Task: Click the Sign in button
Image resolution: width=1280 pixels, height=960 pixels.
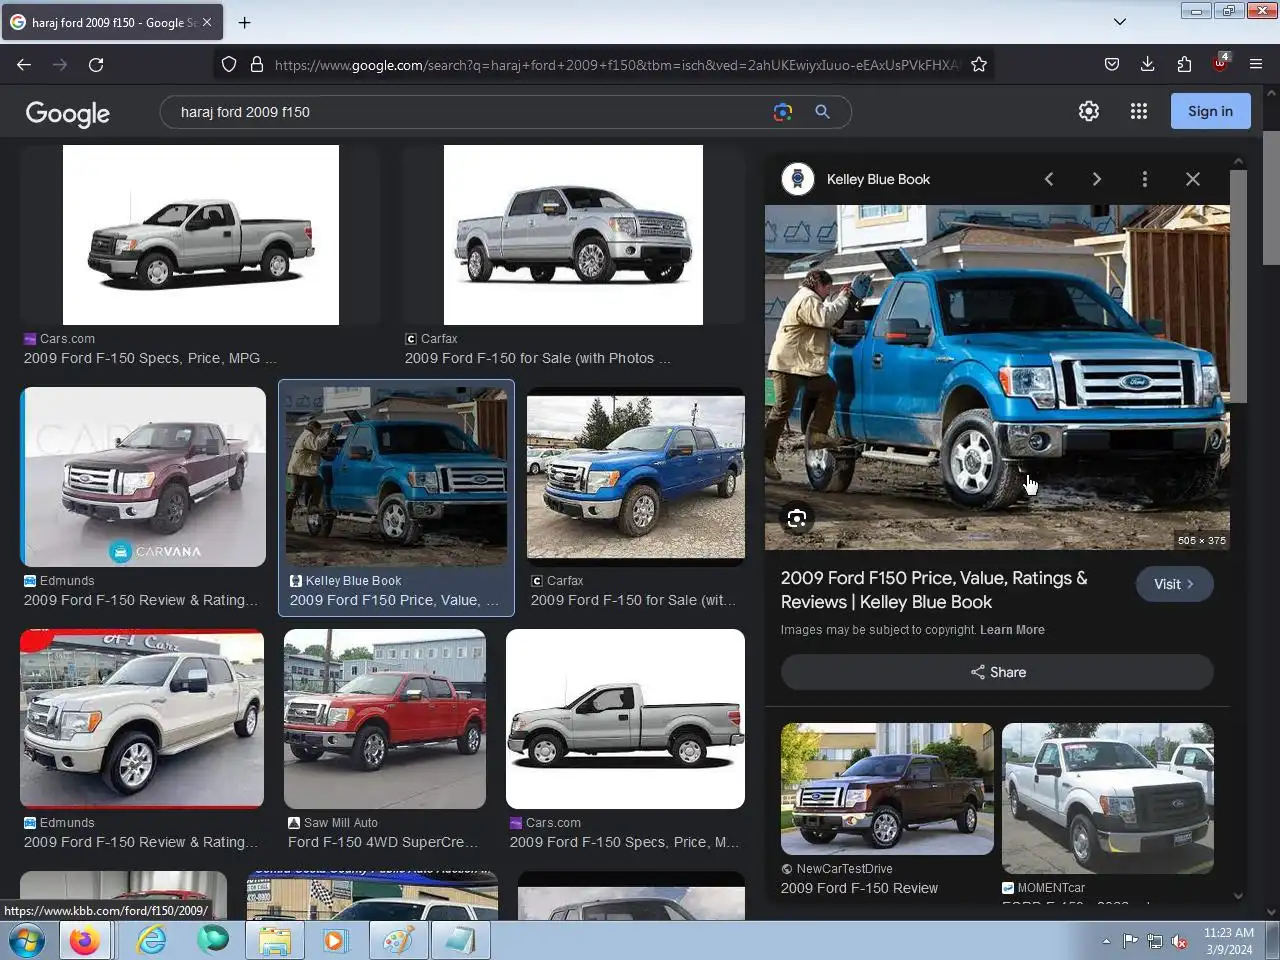Action: coord(1210,111)
